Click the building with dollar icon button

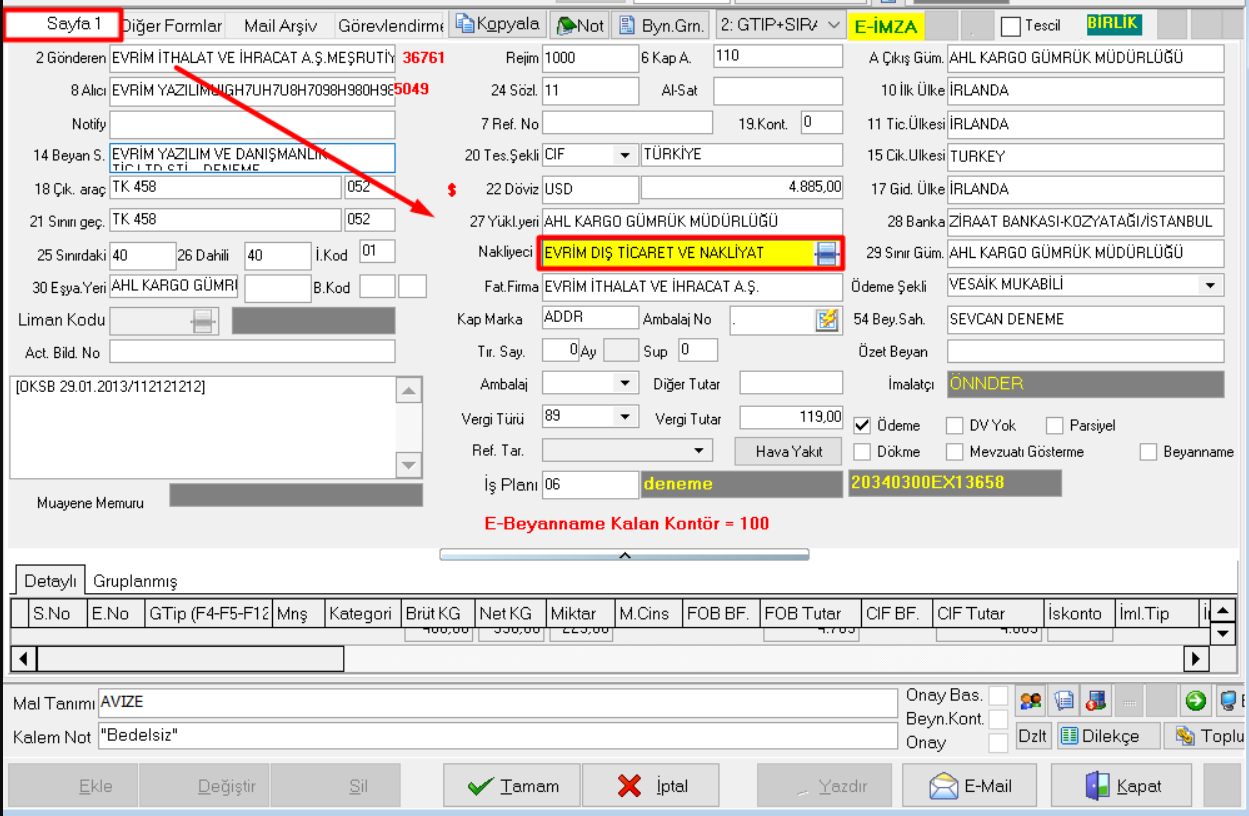[1096, 700]
